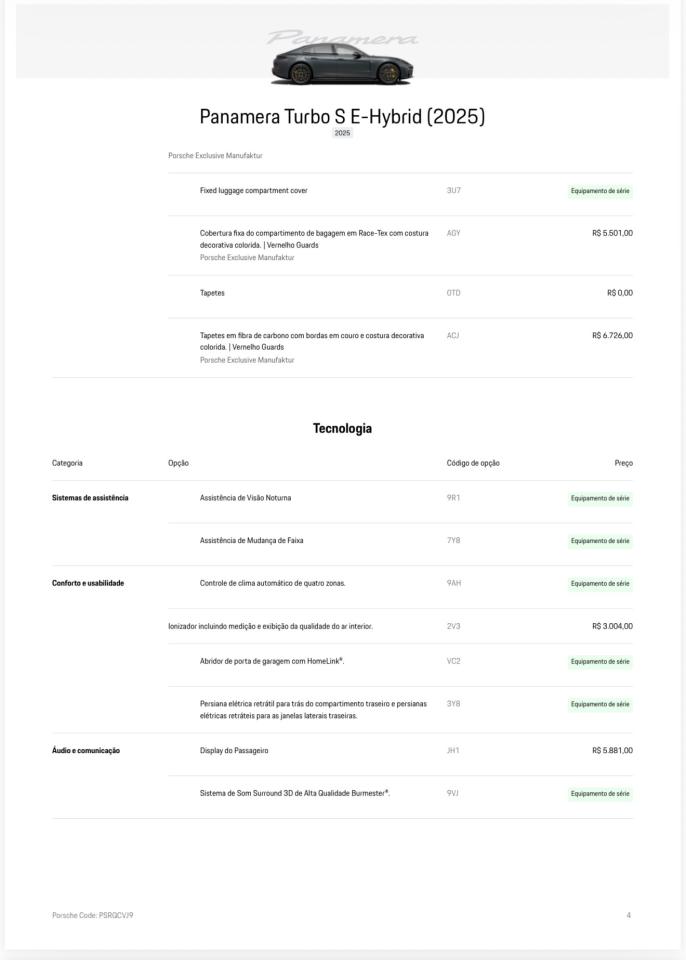Click Assistência de Visão Noturna option

point(245,498)
